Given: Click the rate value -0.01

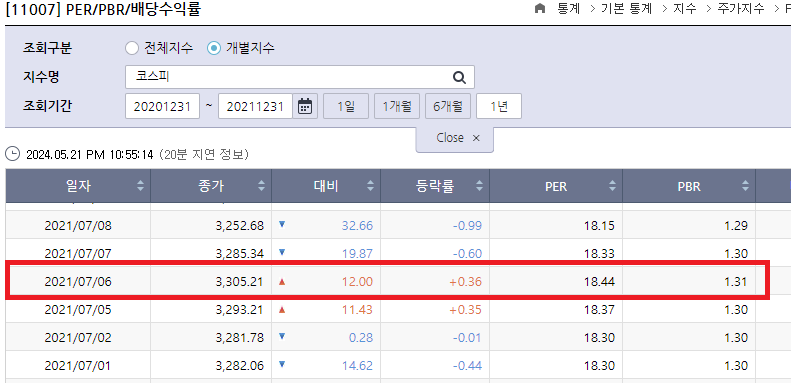Looking at the screenshot, I should pos(466,338).
